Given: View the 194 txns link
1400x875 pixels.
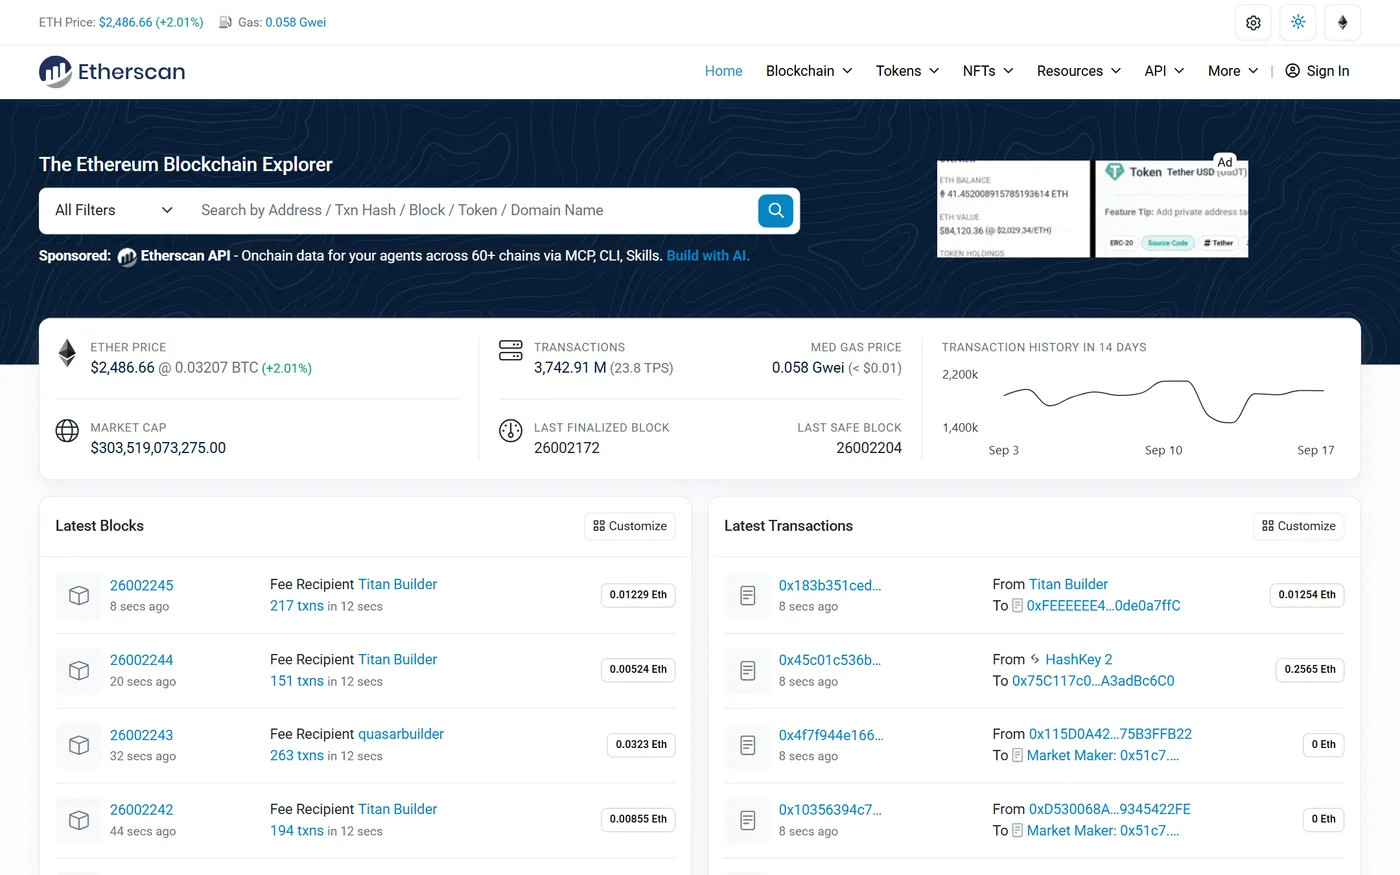Looking at the screenshot, I should (297, 831).
